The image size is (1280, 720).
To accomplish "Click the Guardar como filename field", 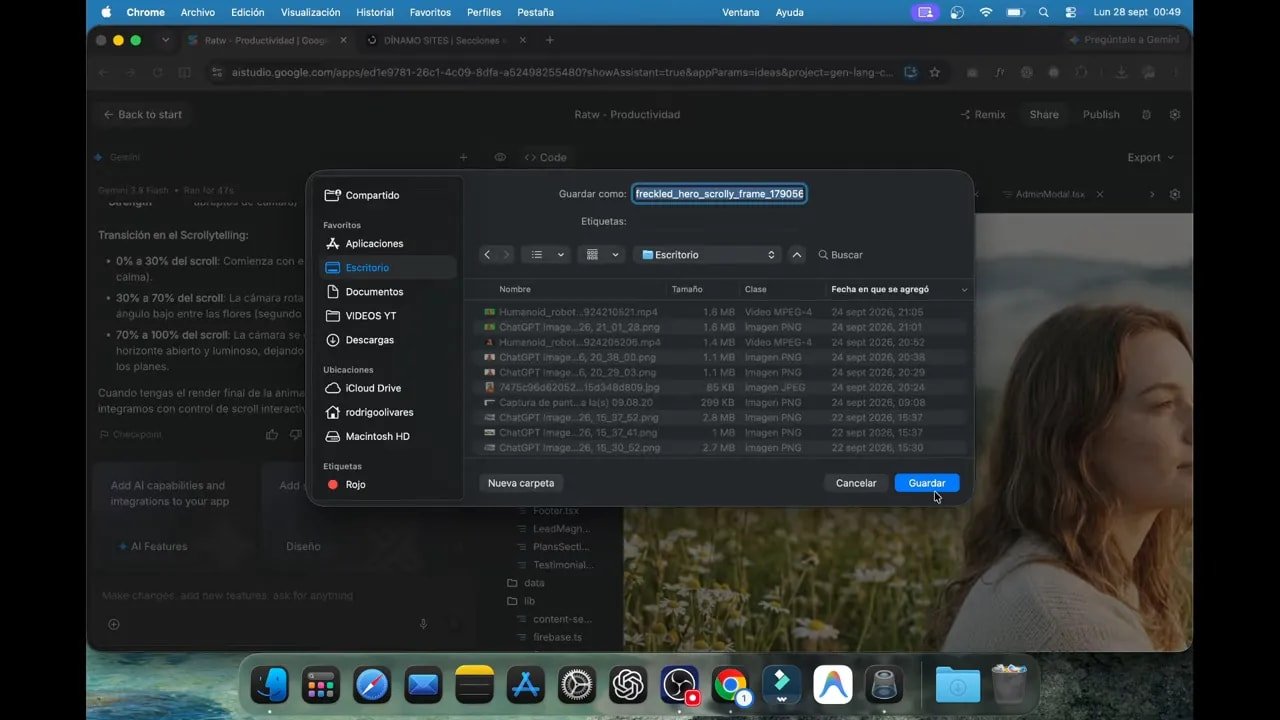I will tap(719, 193).
